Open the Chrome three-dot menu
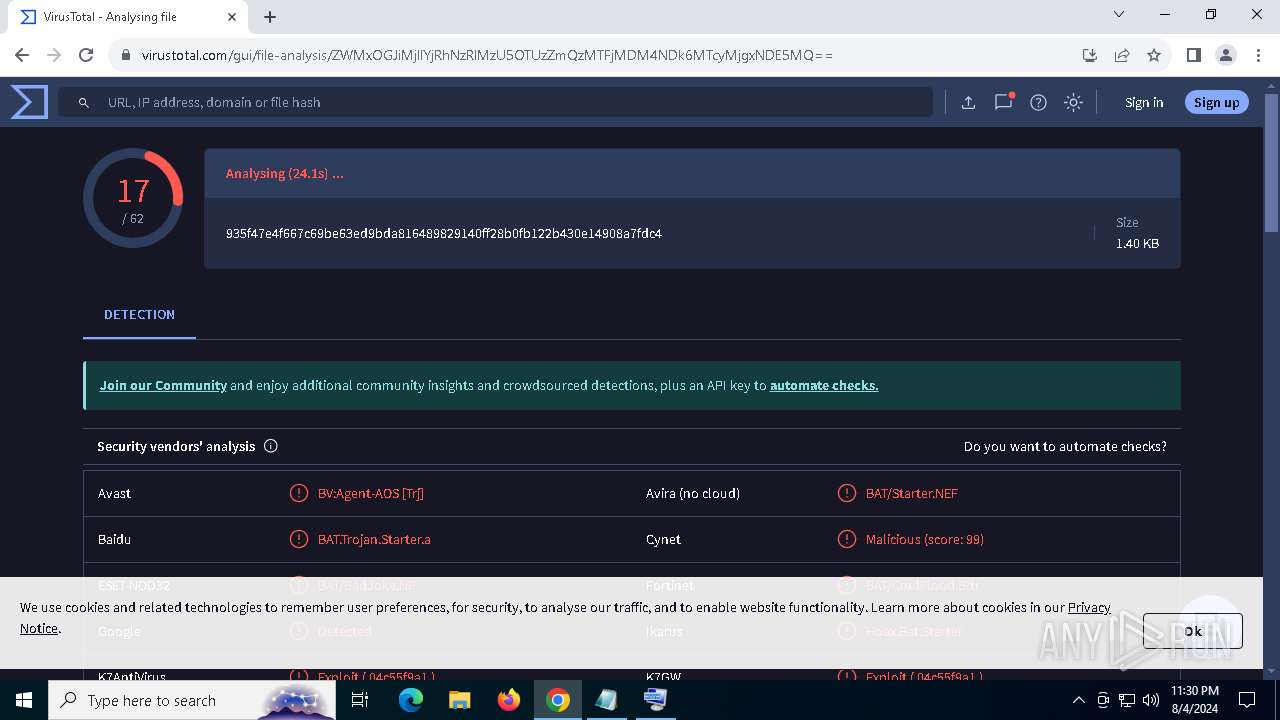The width and height of the screenshot is (1280, 720). point(1258,55)
